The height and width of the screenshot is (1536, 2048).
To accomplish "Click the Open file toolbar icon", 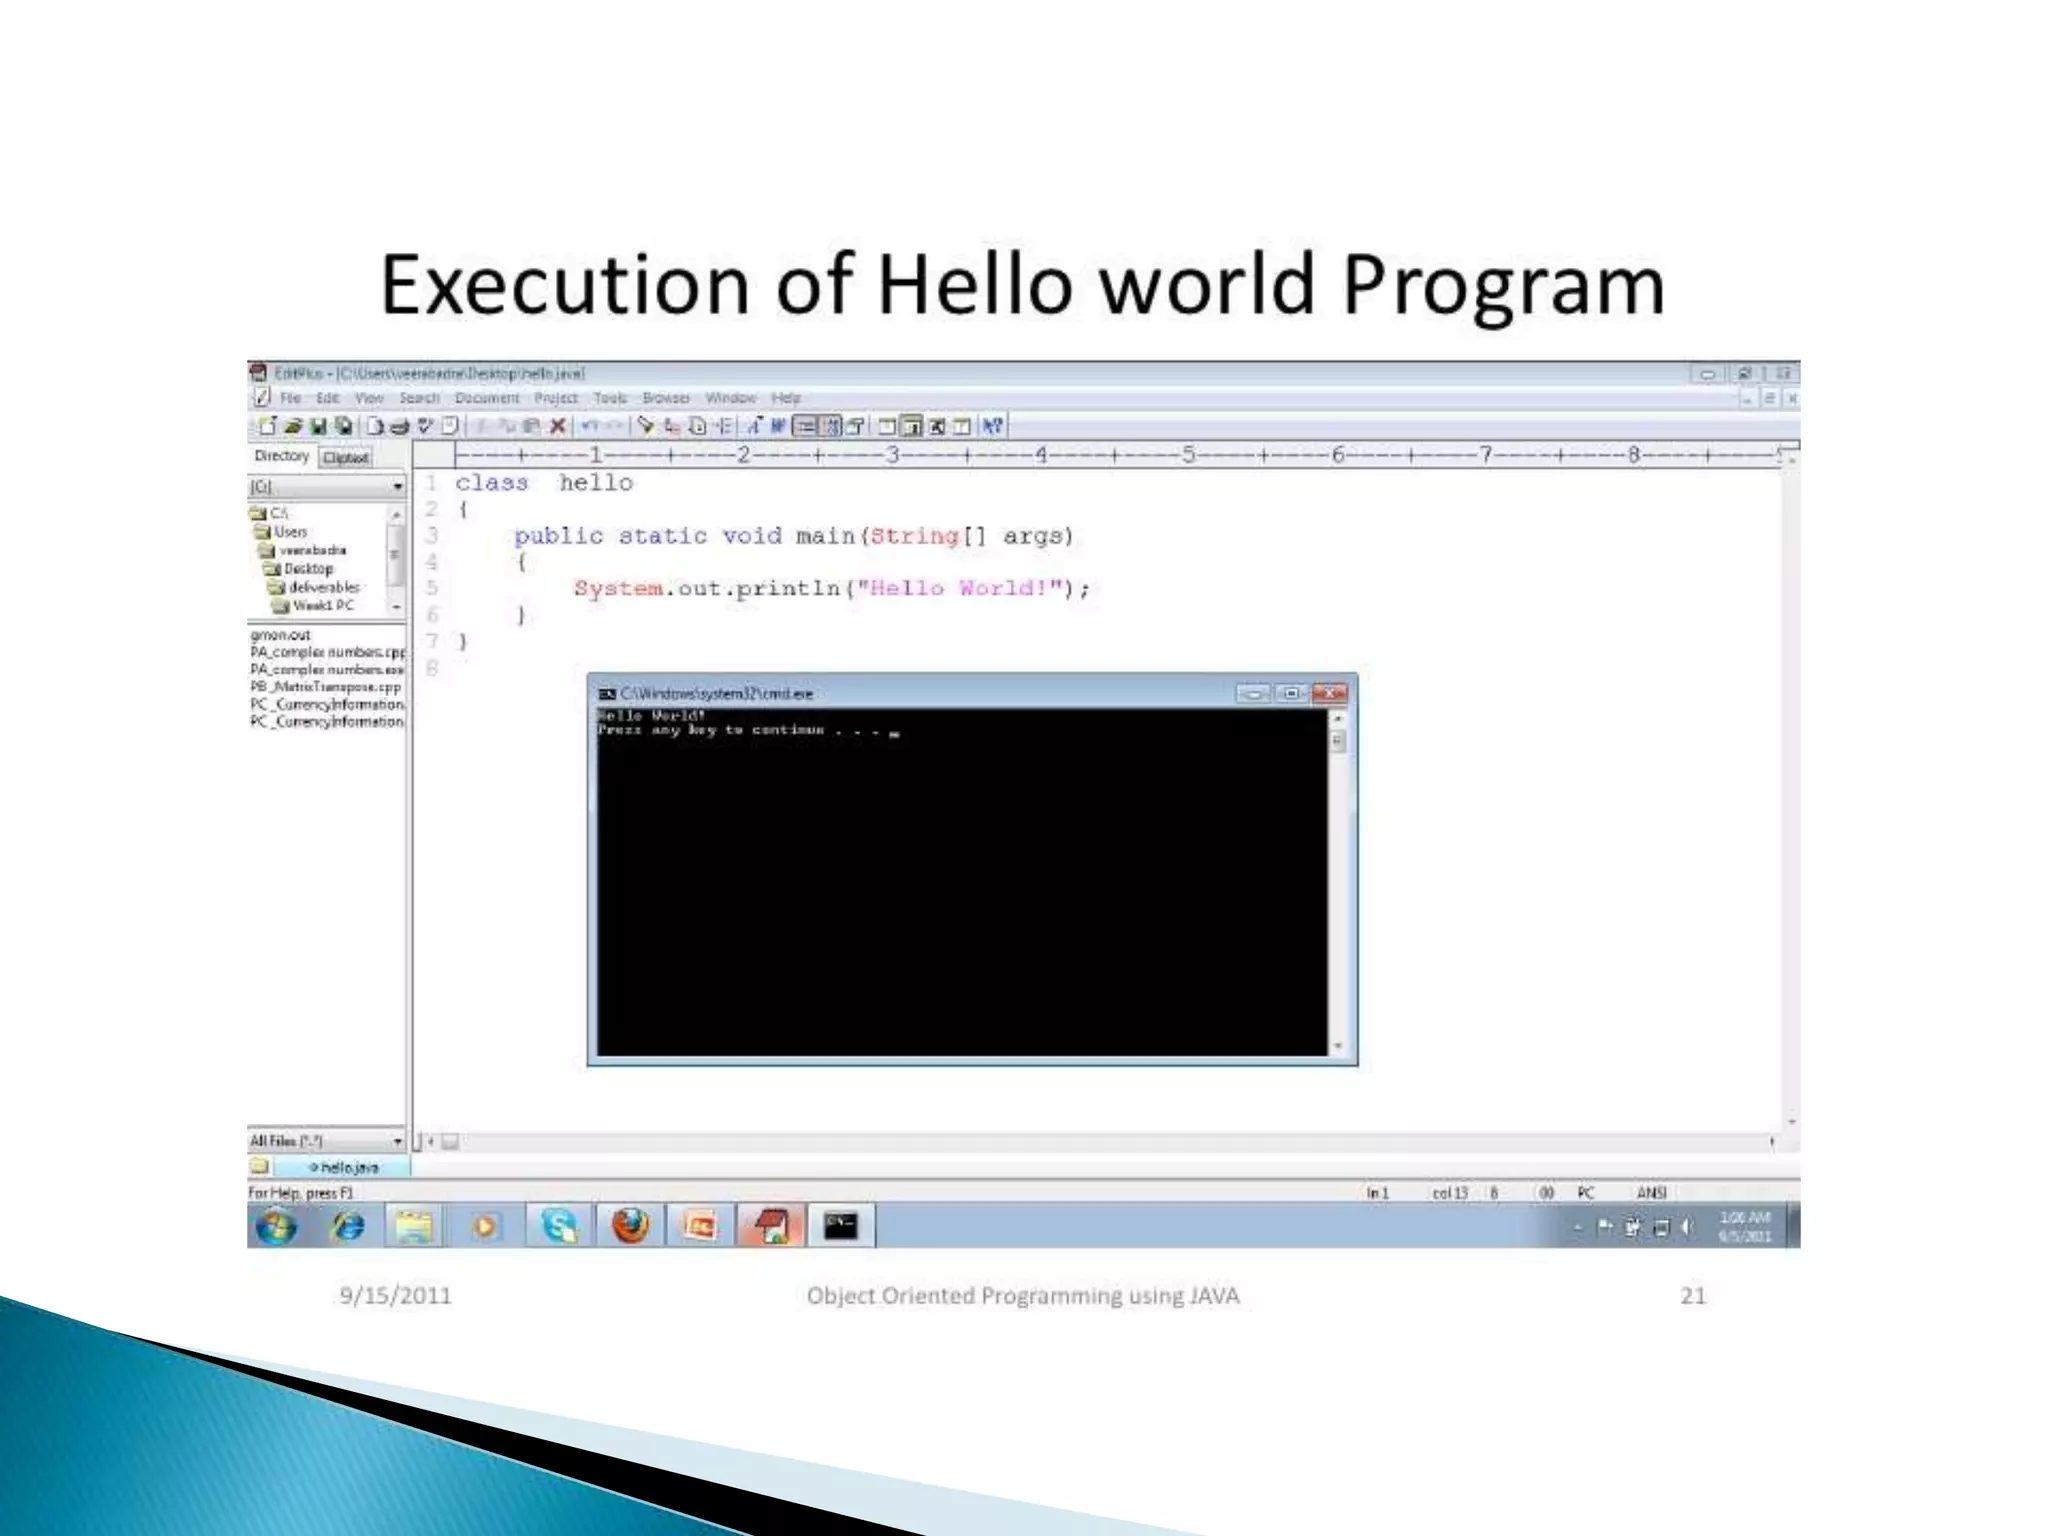I will click(293, 426).
